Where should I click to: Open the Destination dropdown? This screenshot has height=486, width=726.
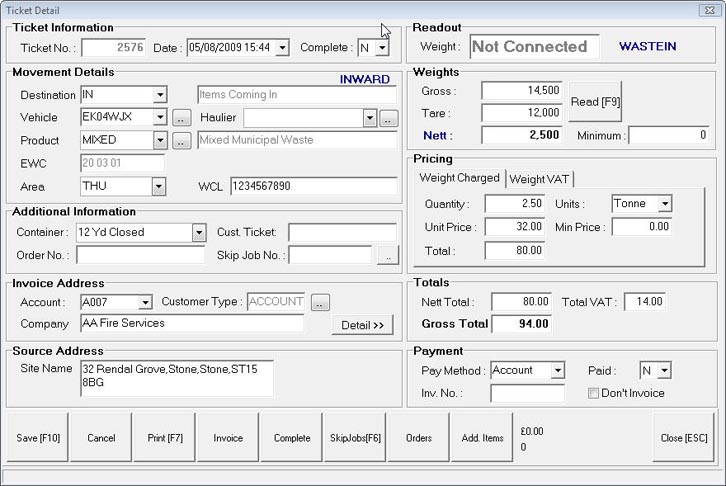point(159,95)
